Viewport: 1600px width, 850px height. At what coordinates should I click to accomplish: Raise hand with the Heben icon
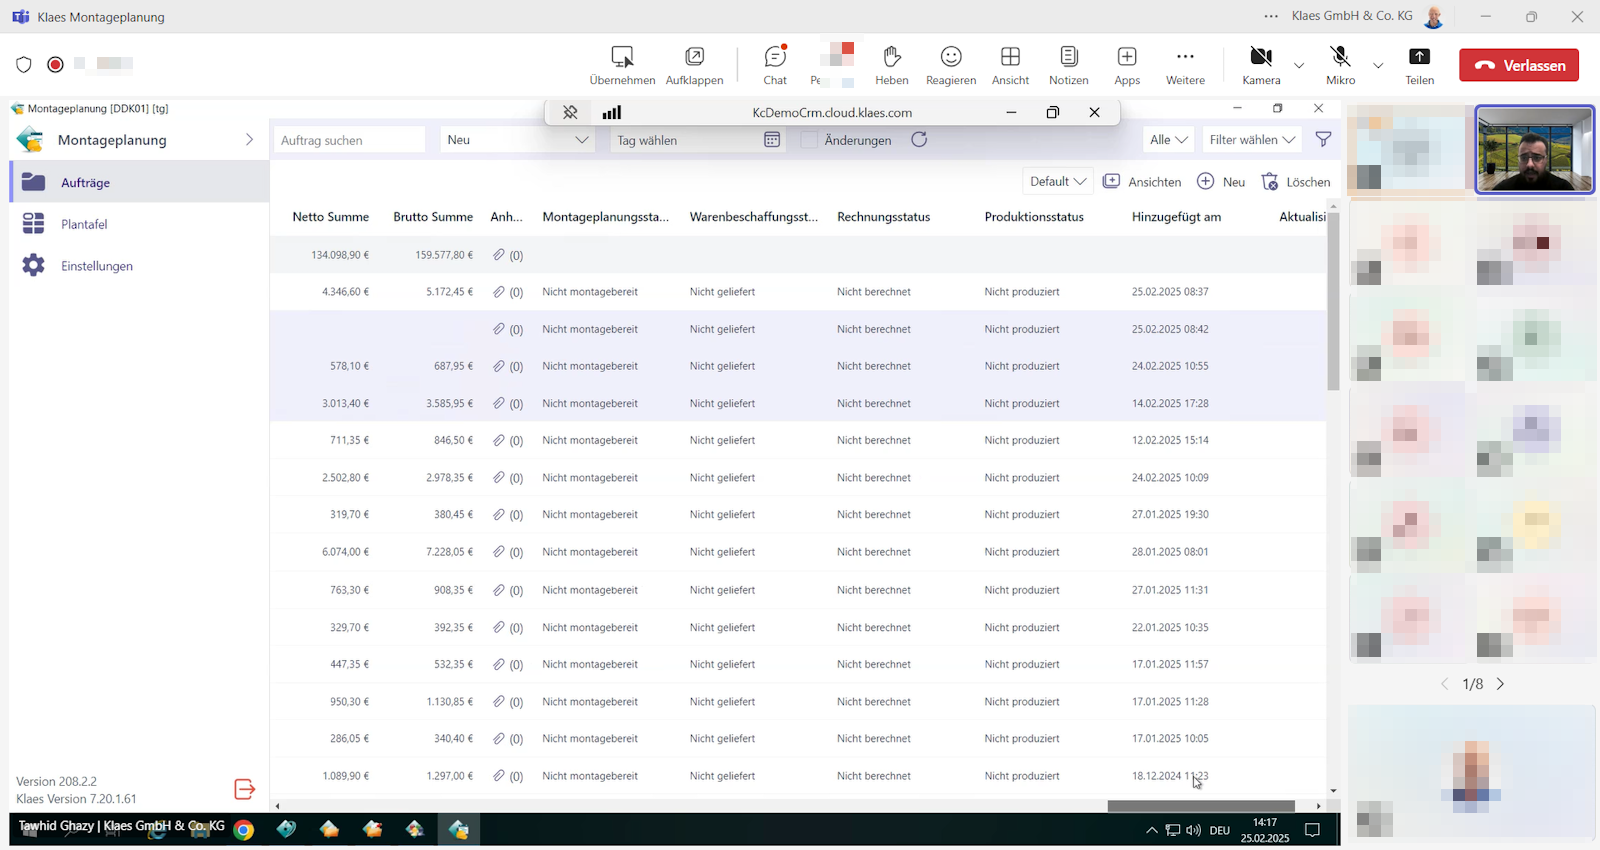coord(892,57)
